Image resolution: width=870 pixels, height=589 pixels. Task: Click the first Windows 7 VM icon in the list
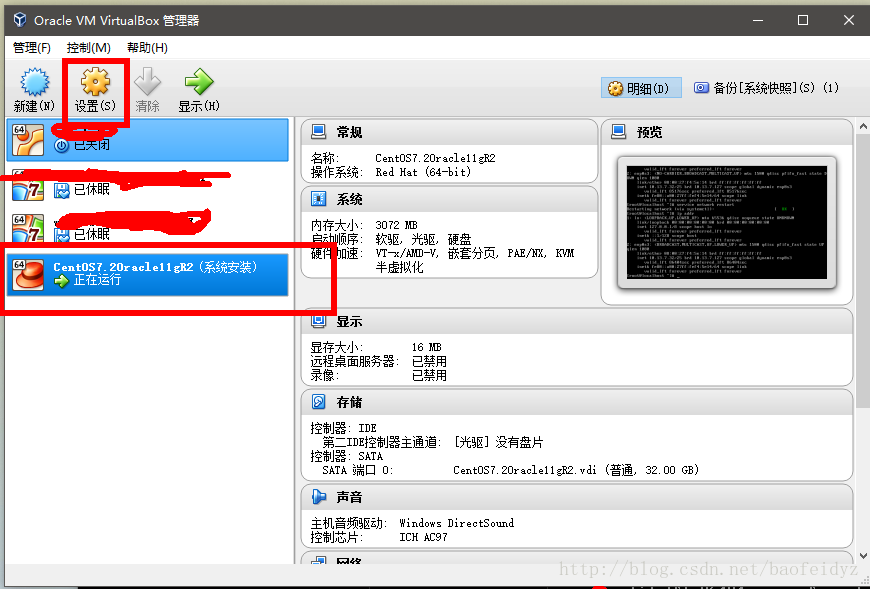(28, 186)
